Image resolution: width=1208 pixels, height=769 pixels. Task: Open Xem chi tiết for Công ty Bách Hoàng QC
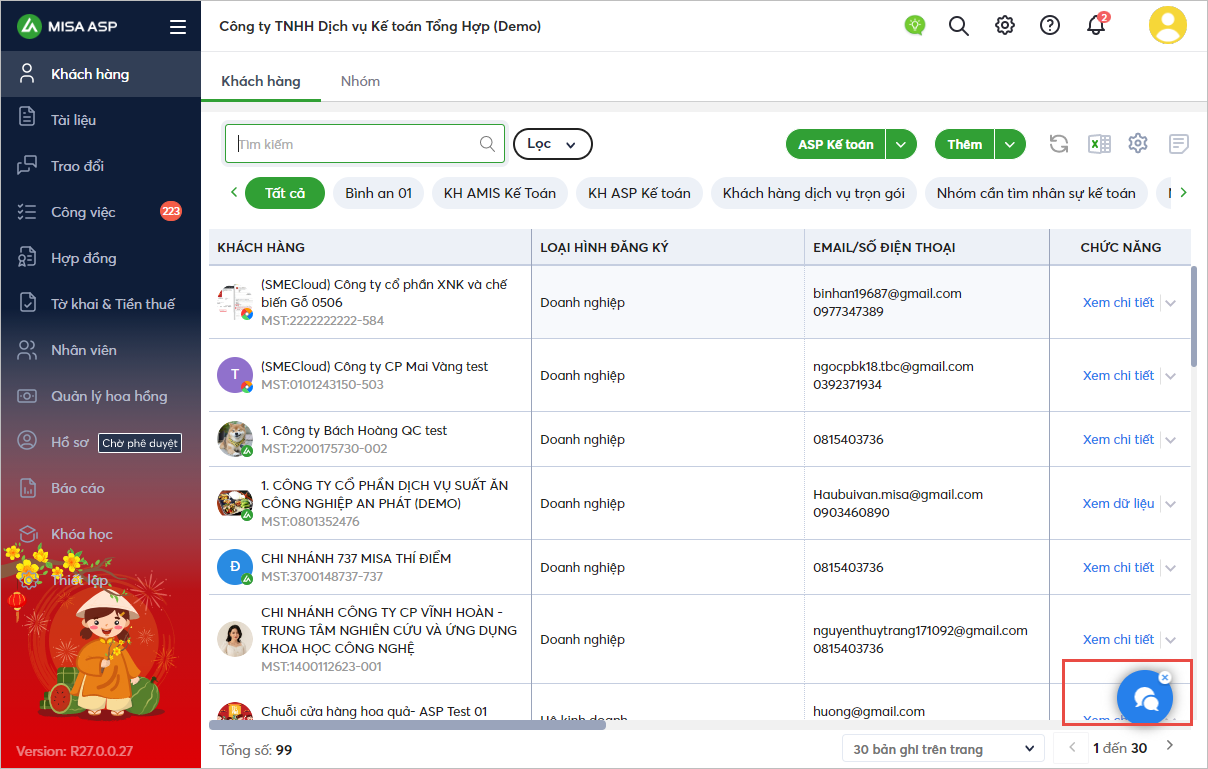click(x=1118, y=439)
